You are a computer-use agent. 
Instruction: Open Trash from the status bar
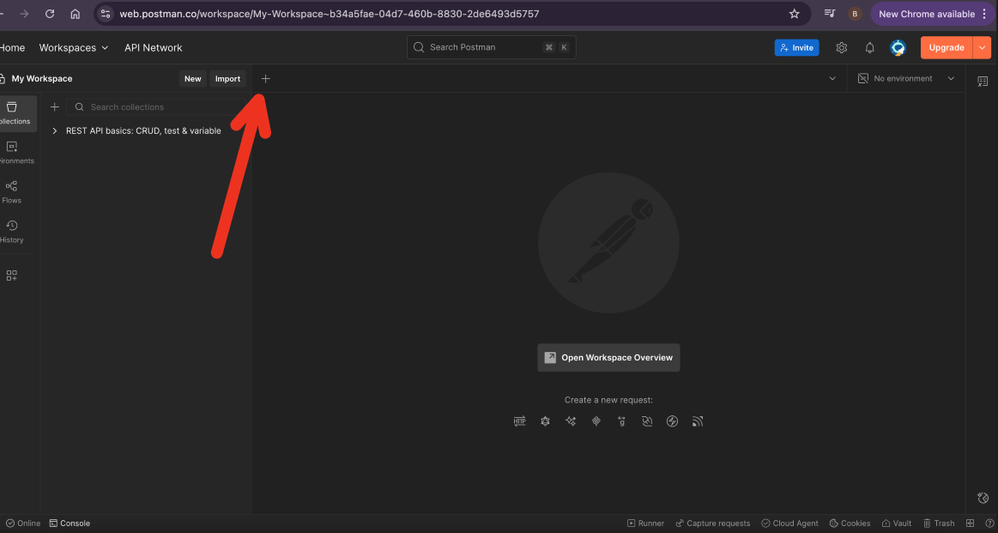point(938,523)
